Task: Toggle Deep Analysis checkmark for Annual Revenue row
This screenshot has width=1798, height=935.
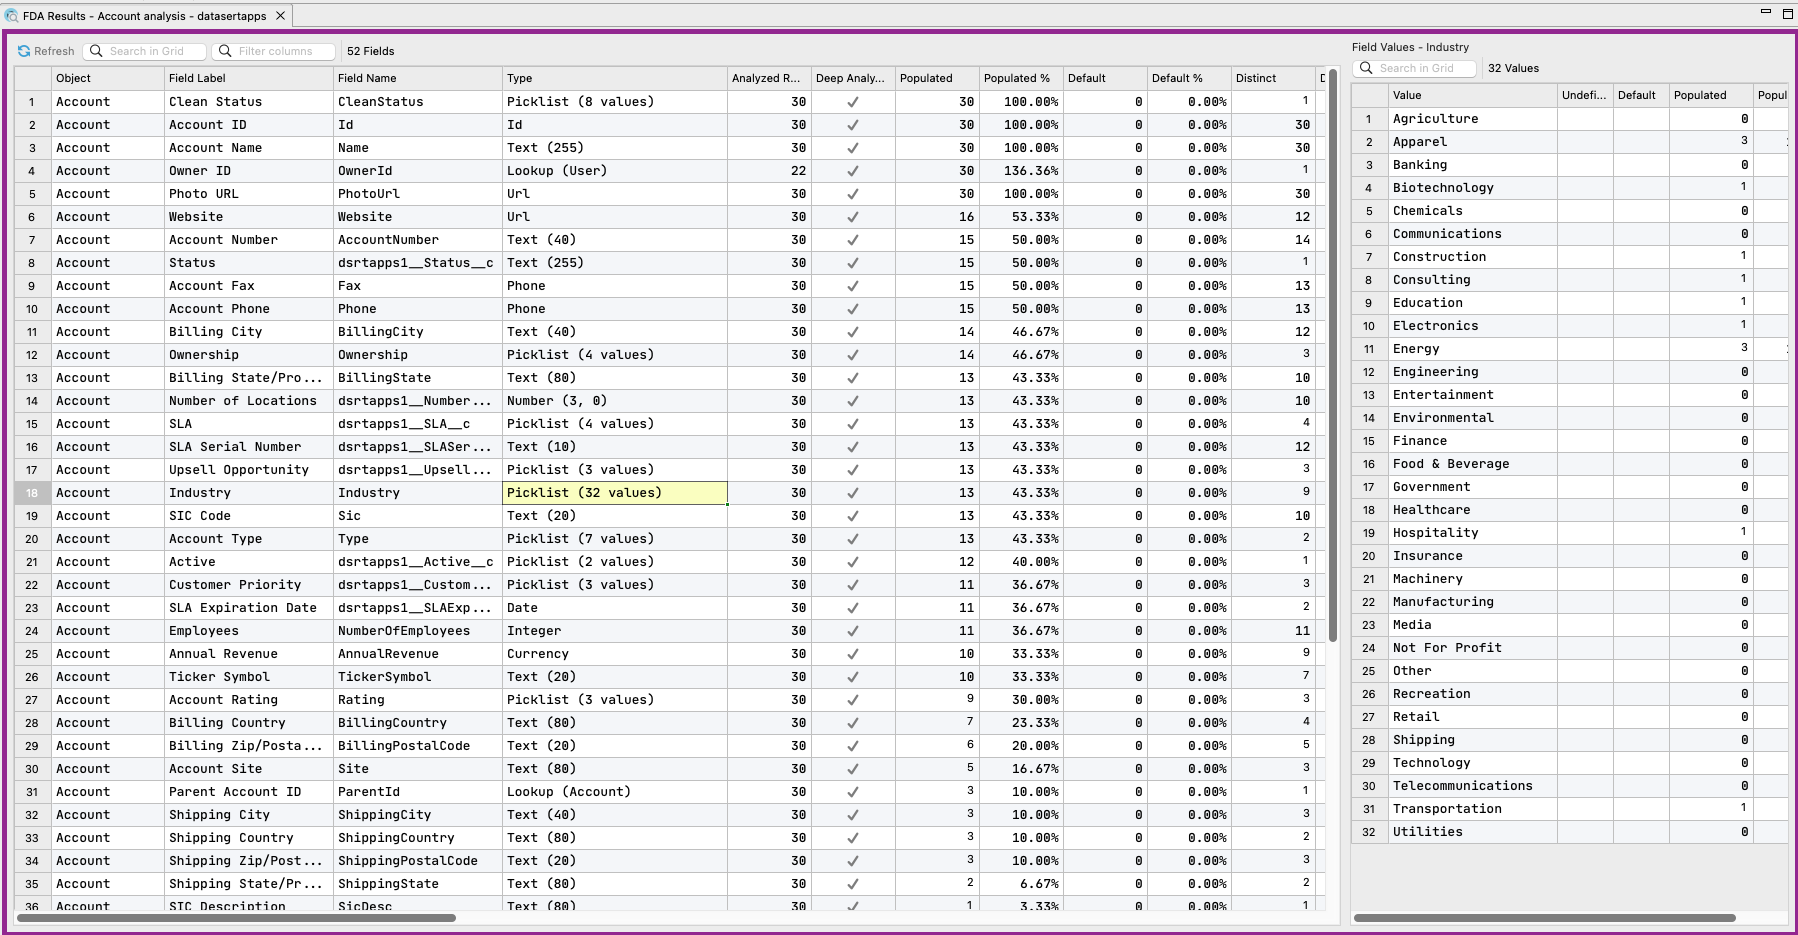Action: point(852,654)
